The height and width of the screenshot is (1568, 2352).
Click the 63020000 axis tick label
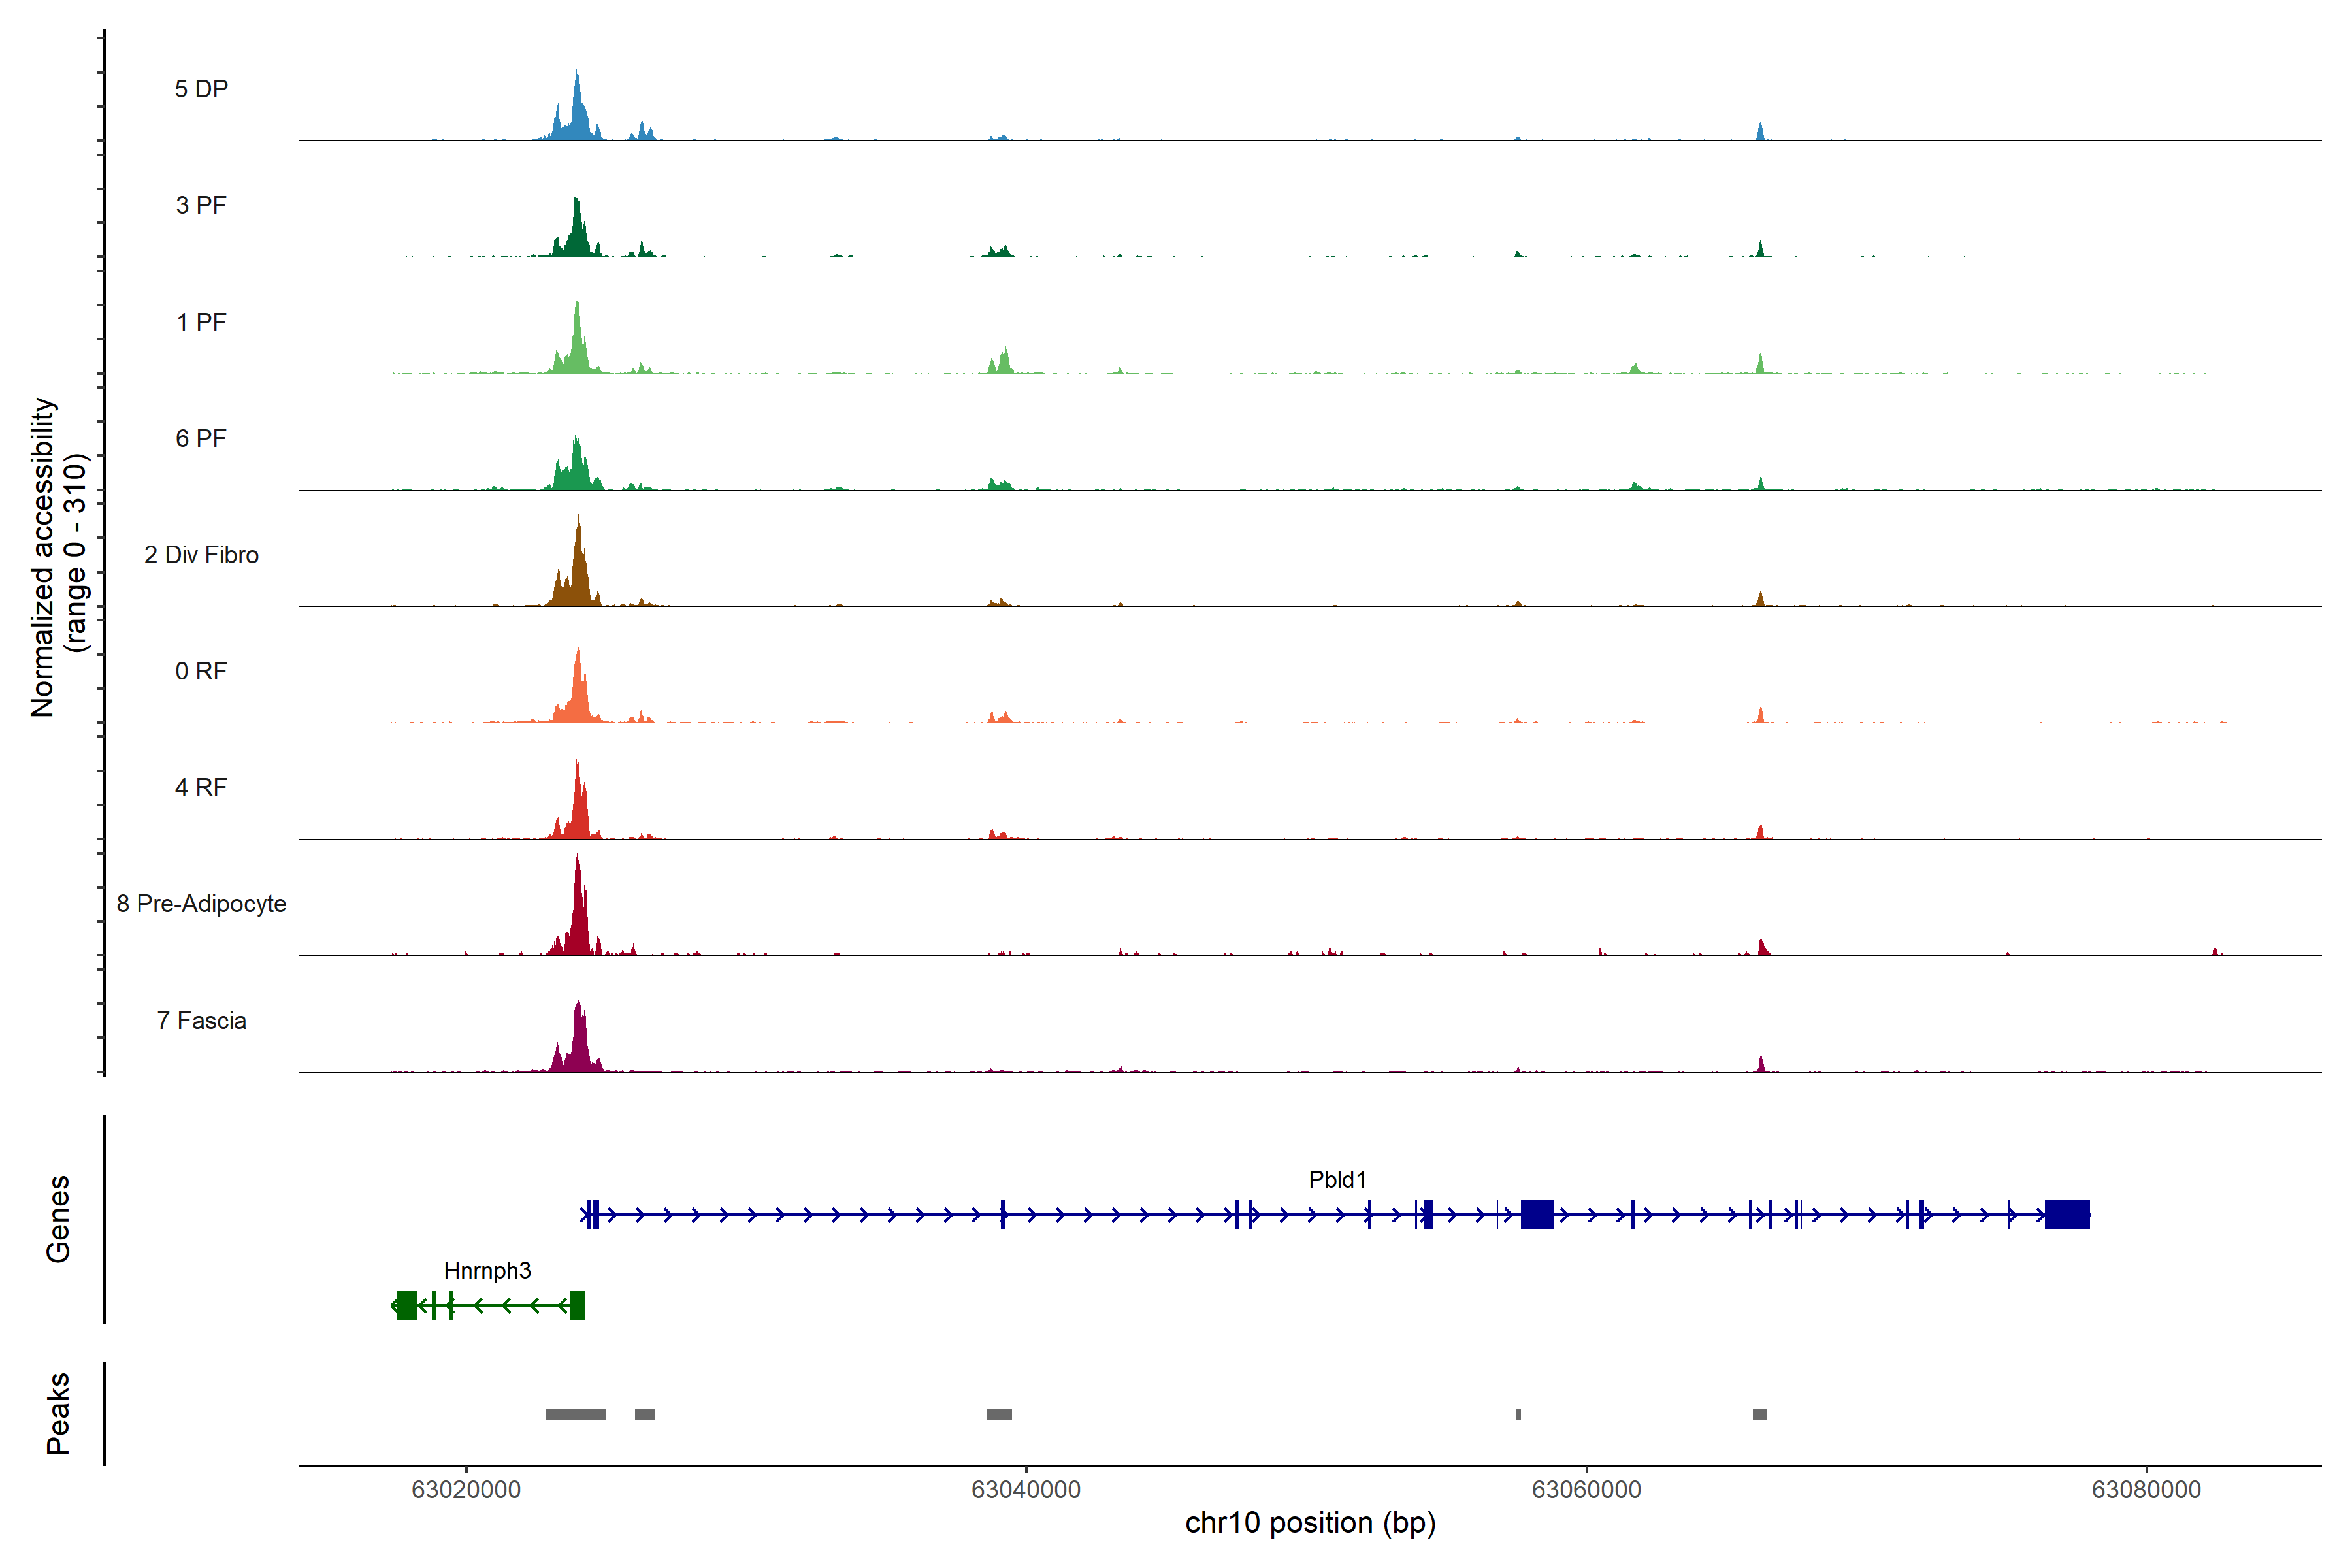pos(466,1490)
